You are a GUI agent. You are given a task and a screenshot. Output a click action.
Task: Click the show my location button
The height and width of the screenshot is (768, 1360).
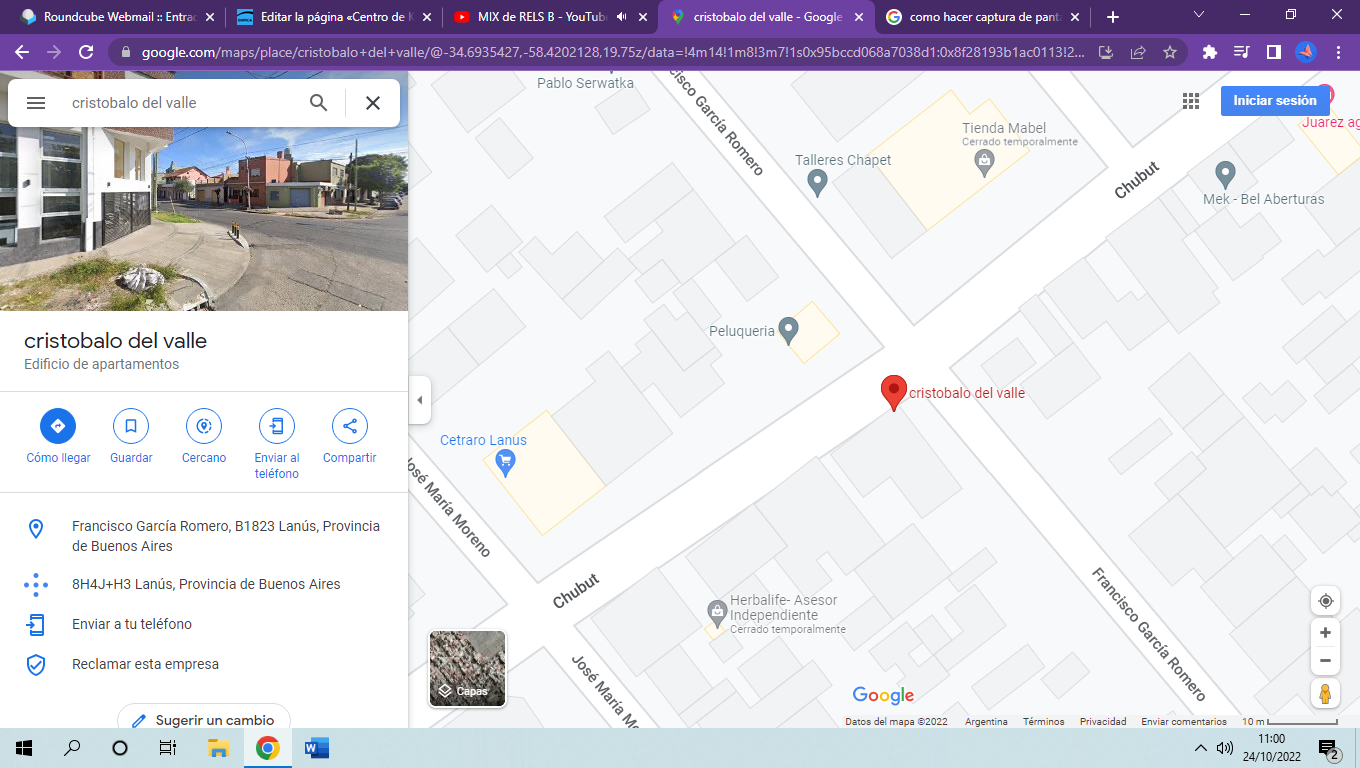pos(1325,601)
